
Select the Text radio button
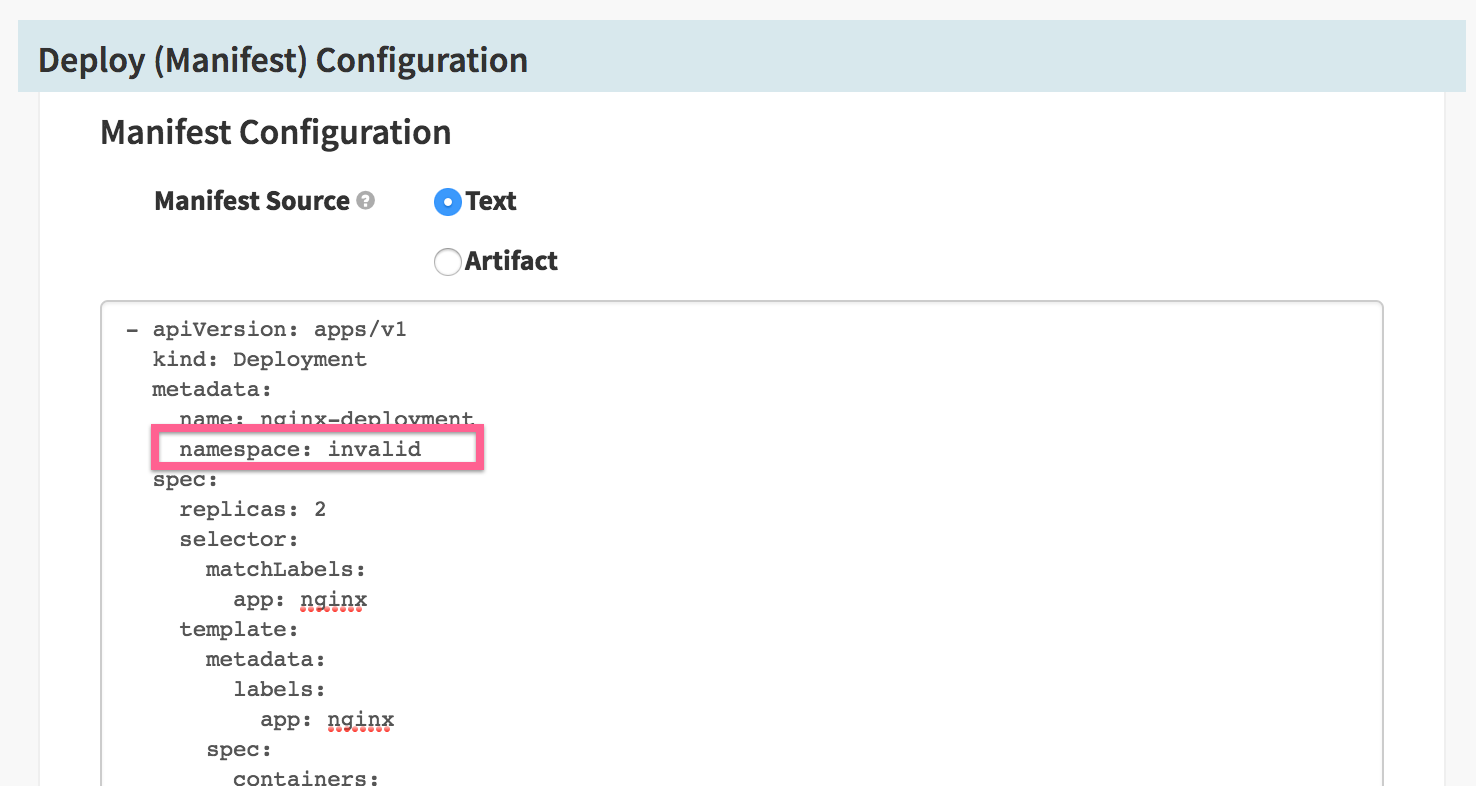tap(447, 202)
